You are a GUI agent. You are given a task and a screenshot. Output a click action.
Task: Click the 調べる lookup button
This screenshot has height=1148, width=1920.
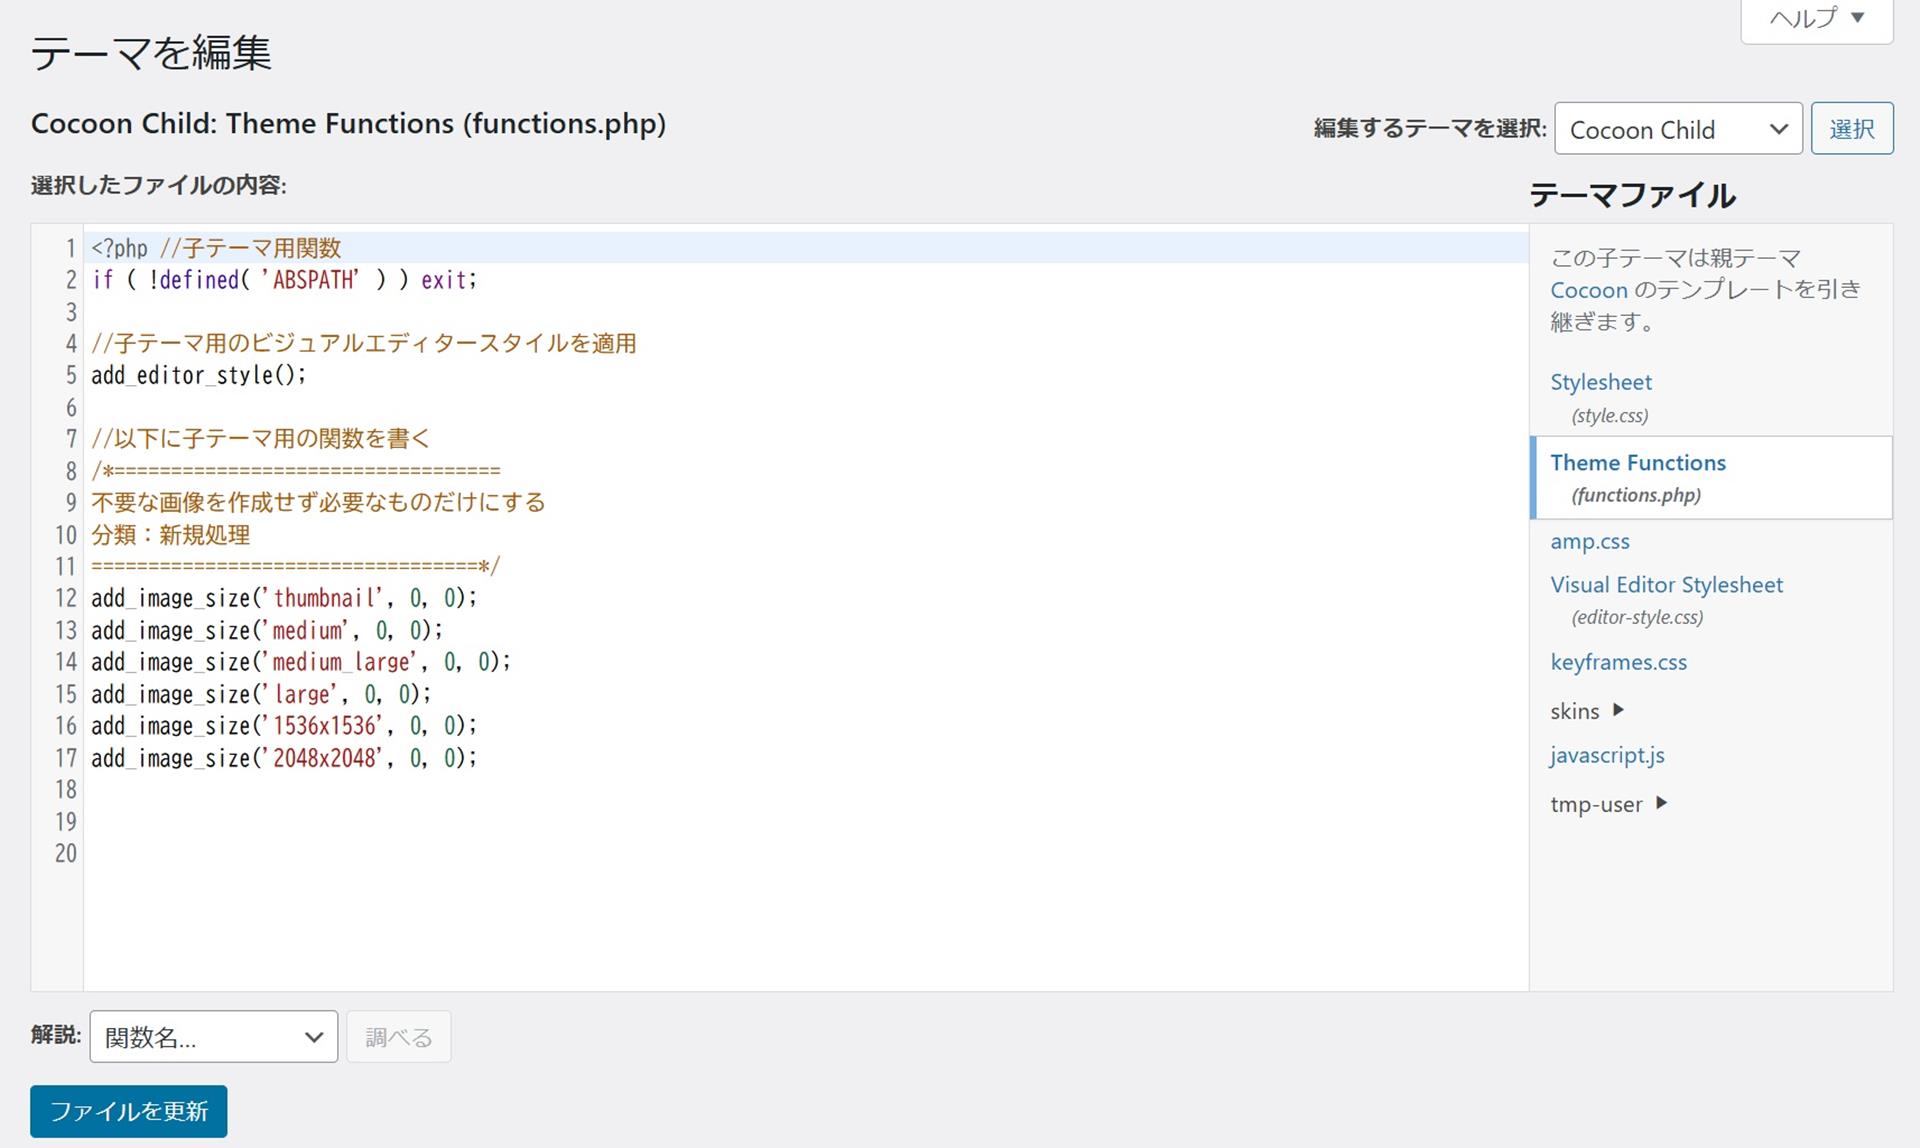point(398,1037)
